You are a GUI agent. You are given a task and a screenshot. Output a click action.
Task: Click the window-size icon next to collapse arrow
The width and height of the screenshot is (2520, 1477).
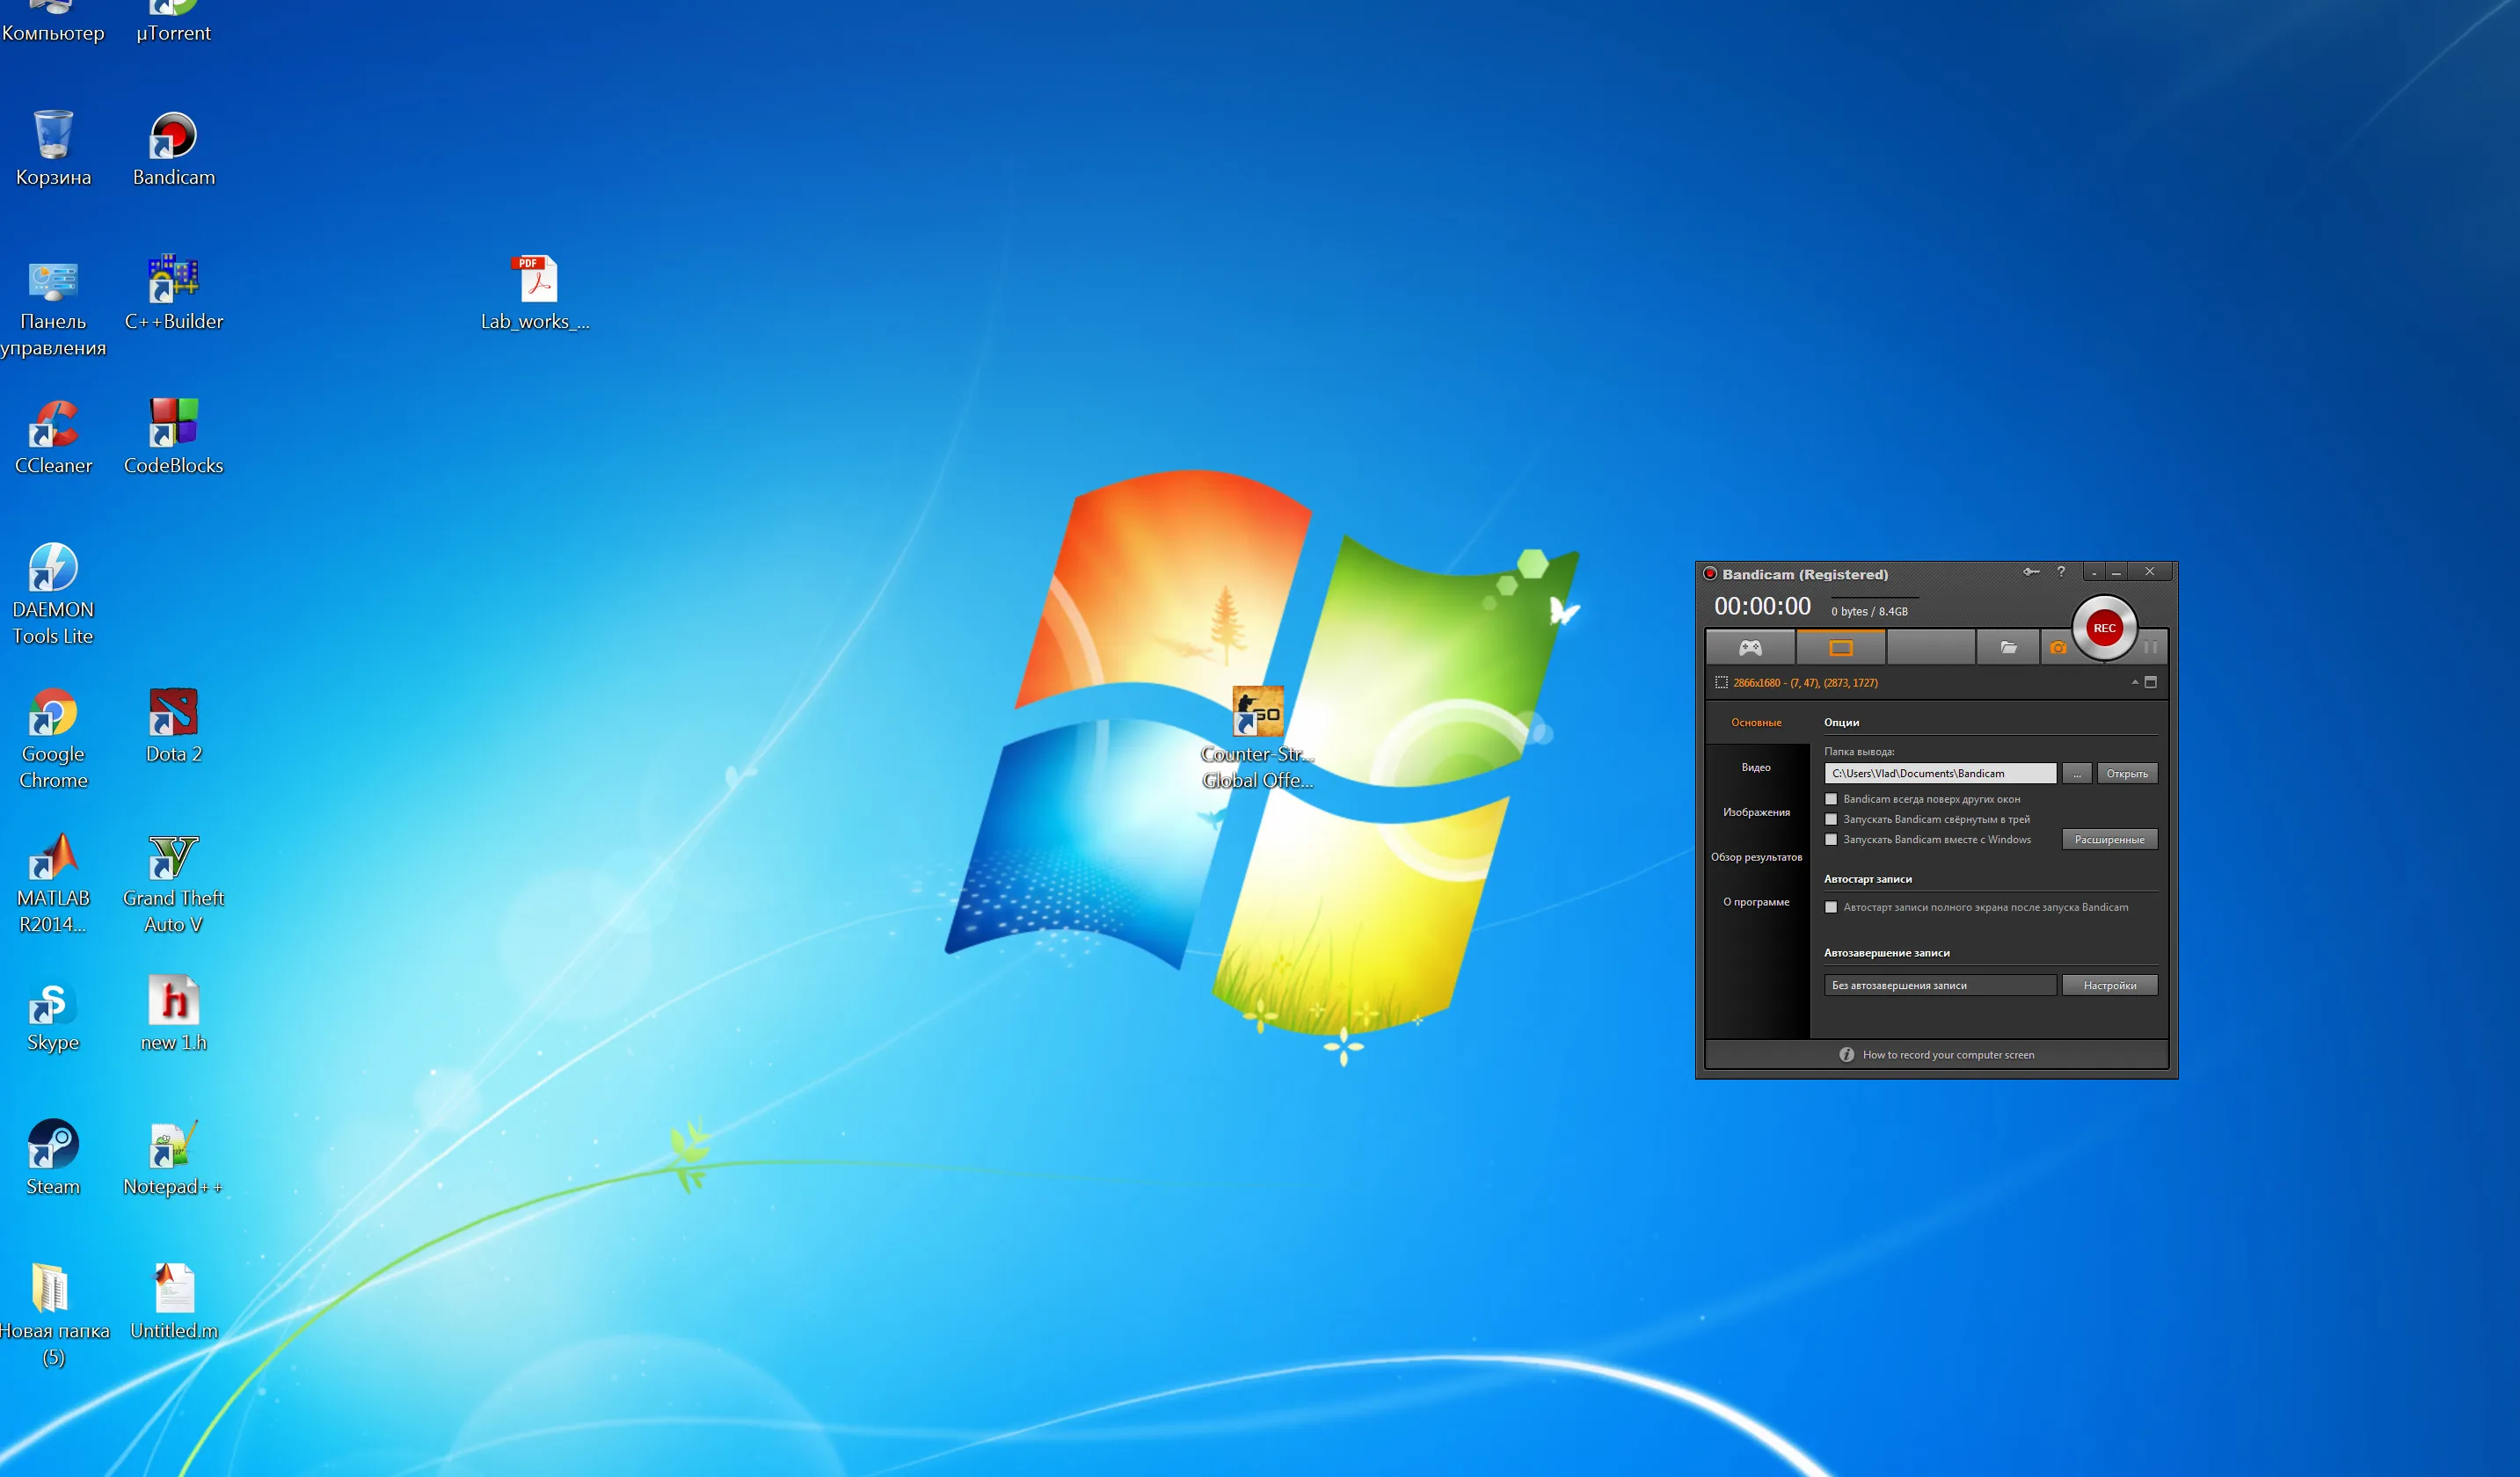2151,682
